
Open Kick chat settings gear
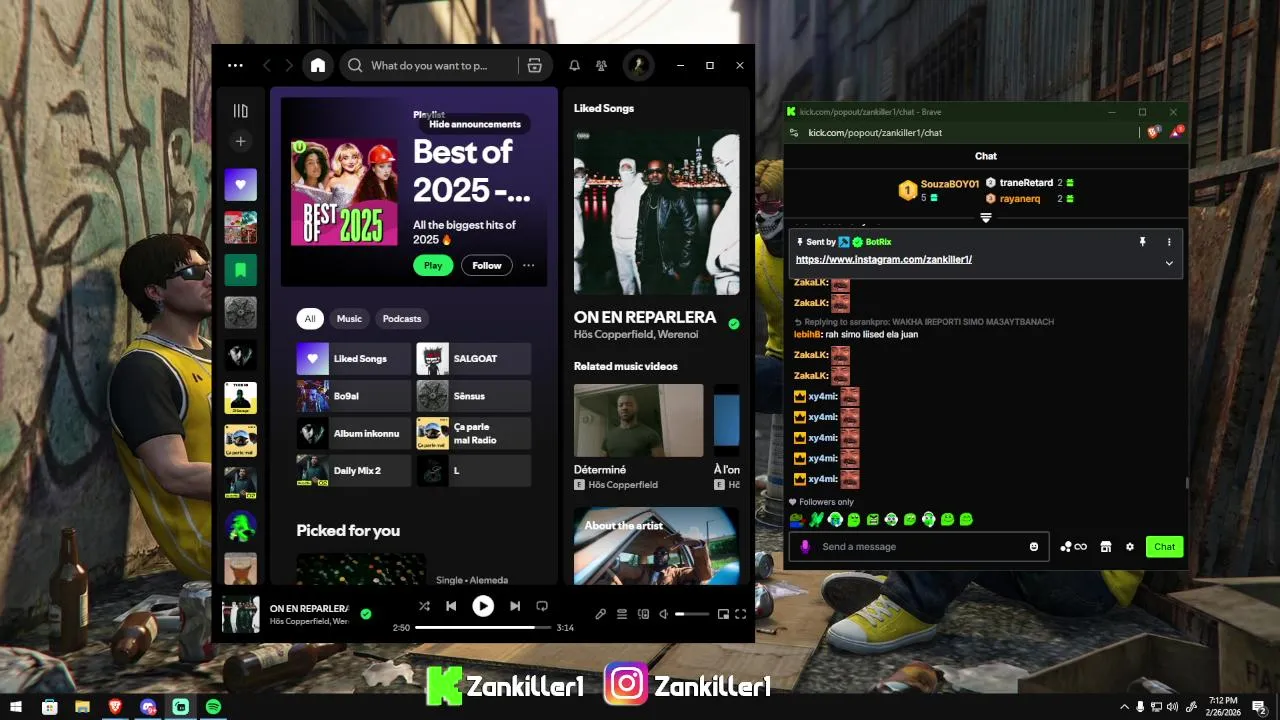[1130, 546]
